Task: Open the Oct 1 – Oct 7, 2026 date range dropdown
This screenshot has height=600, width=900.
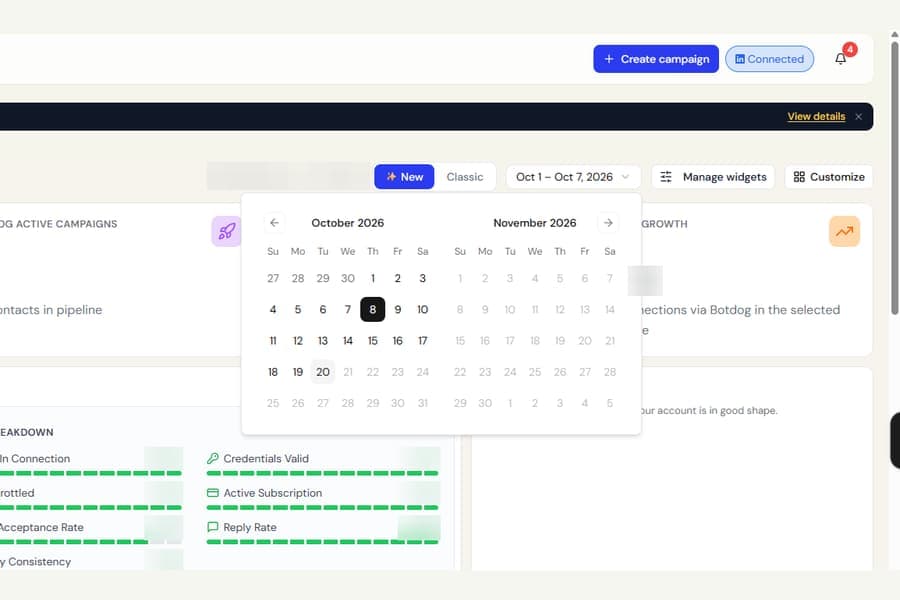Action: 572,177
